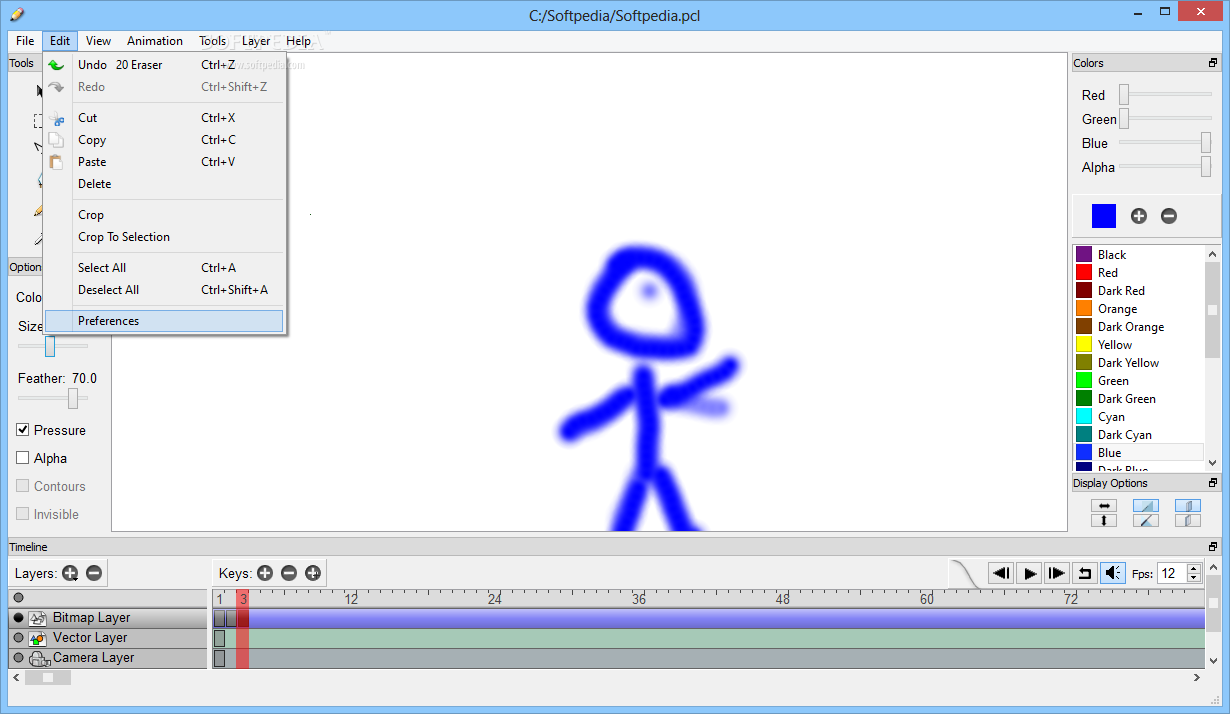
Task: Toggle the Invisible checkbox
Action: coord(23,514)
